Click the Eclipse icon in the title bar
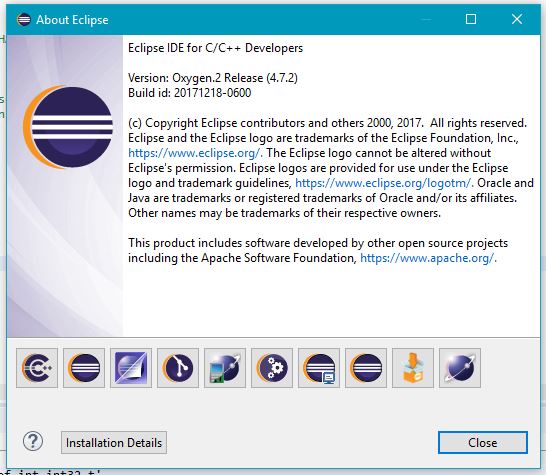Image resolution: width=546 pixels, height=475 pixels. (24, 20)
